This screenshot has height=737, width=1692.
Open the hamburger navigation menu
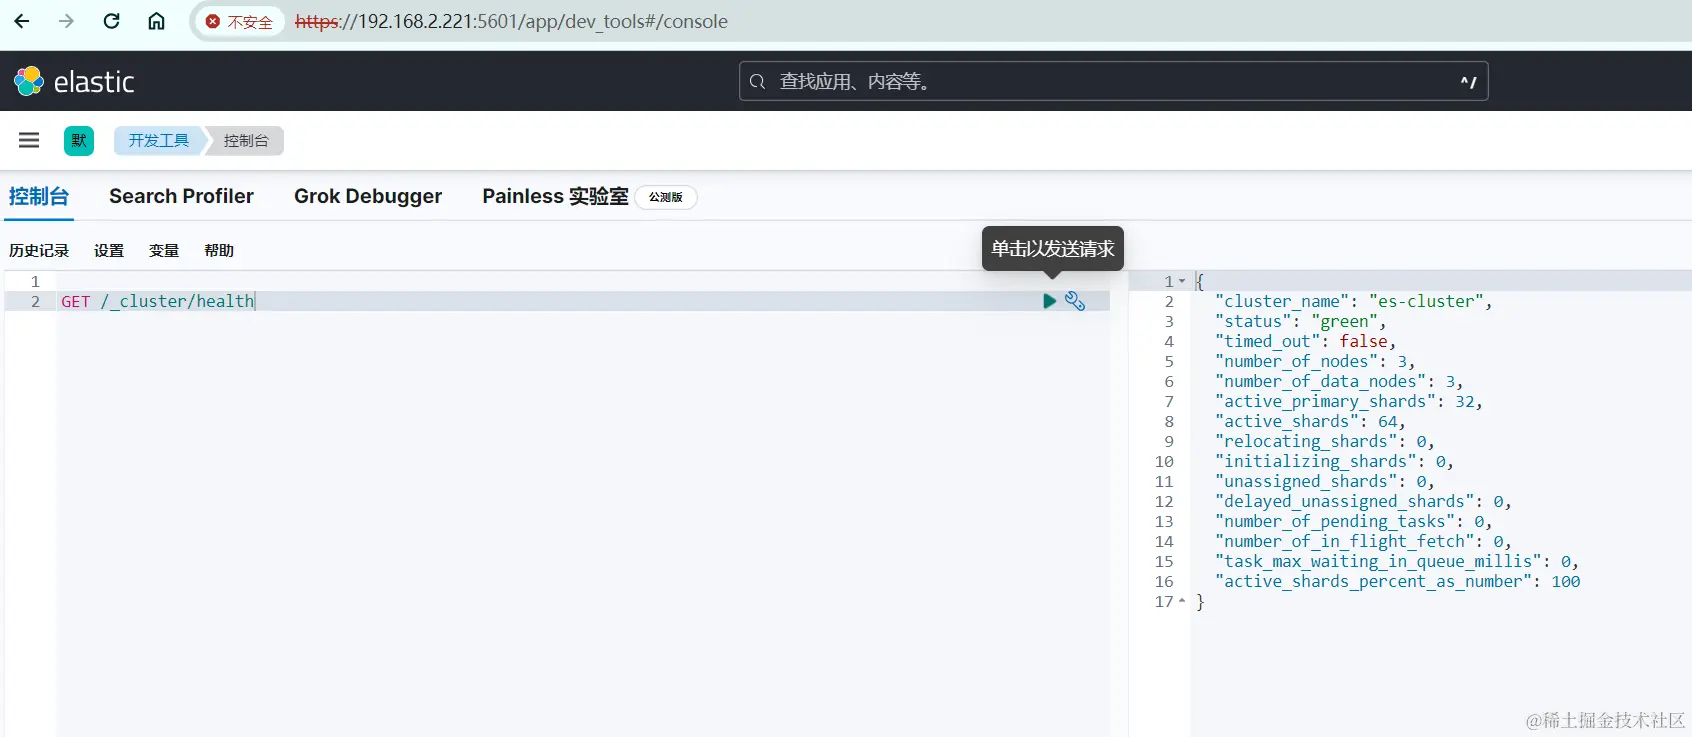click(x=29, y=140)
